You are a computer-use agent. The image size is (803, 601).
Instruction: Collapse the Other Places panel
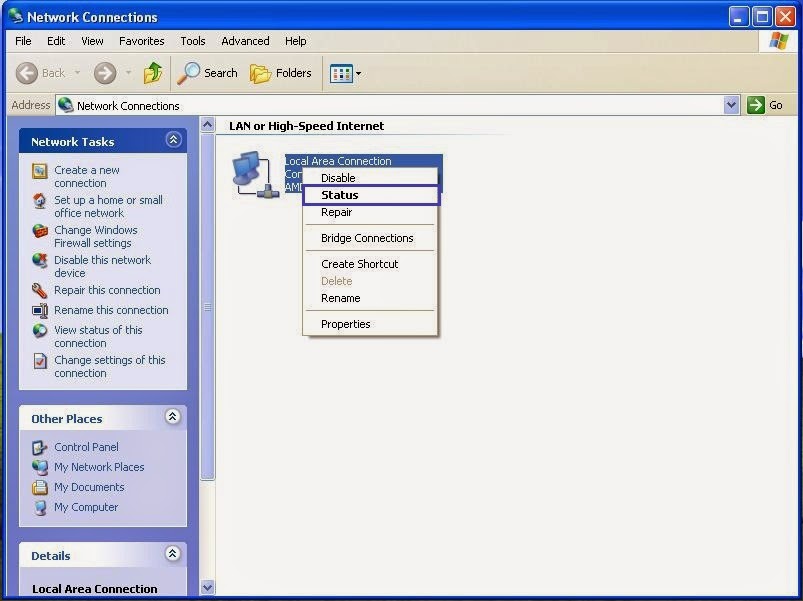tap(175, 417)
